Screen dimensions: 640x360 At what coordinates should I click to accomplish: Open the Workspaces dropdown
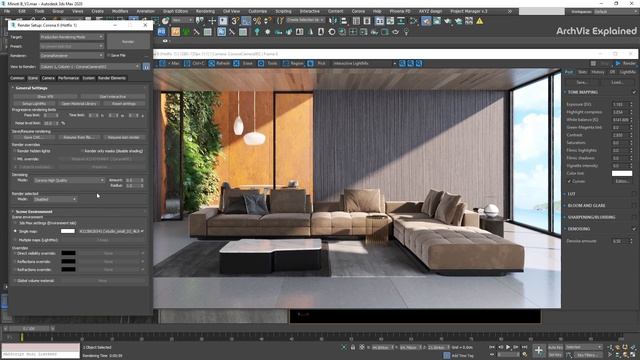coord(616,12)
